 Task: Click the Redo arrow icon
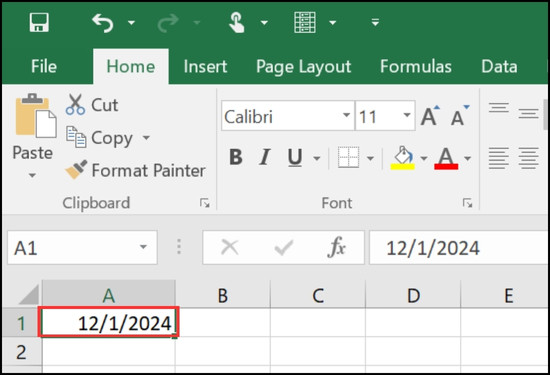[168, 23]
